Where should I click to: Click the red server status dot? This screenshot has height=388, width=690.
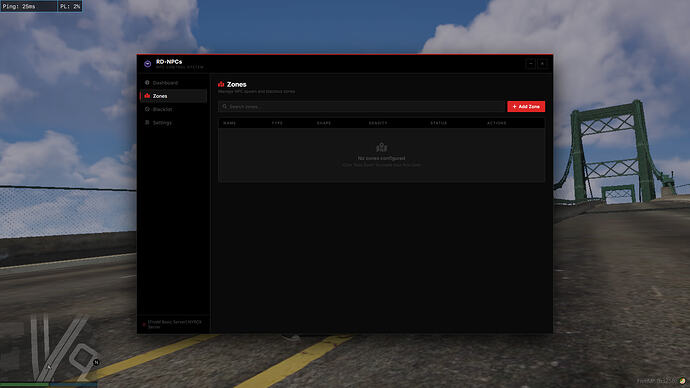(144, 324)
